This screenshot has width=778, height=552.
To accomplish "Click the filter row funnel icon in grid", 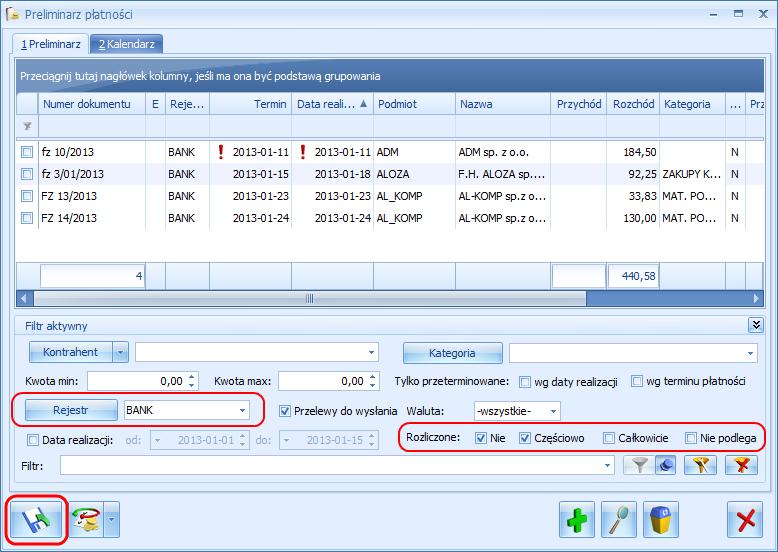I will click(x=27, y=126).
